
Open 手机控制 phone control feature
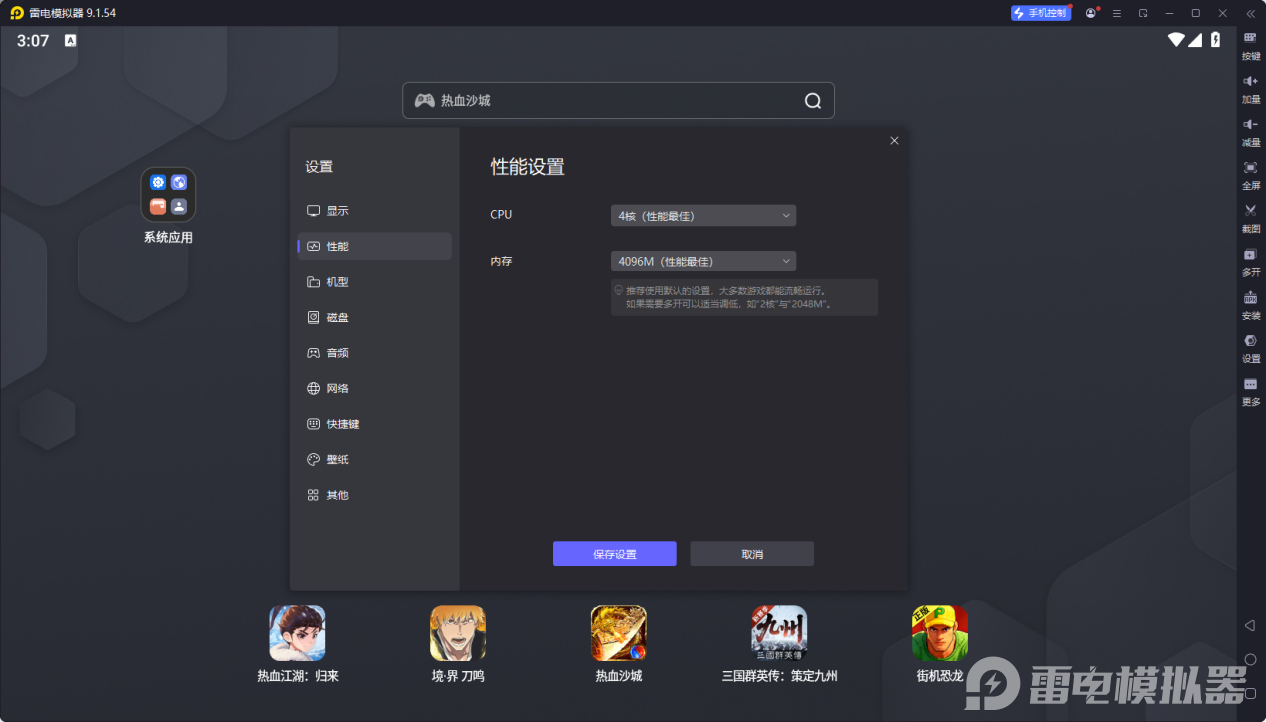1041,13
